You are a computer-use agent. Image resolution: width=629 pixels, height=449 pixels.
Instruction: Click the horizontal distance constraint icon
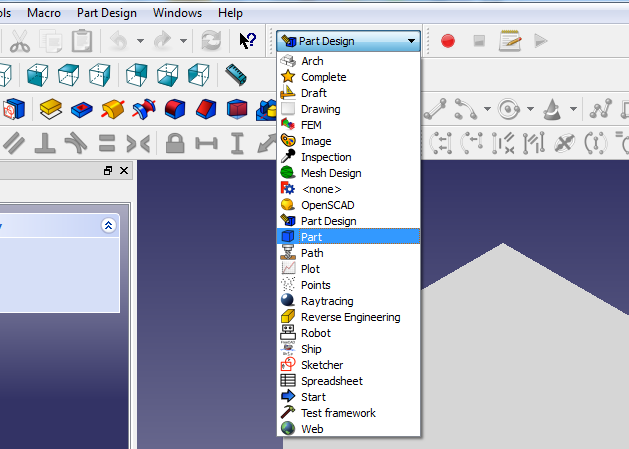[x=206, y=143]
